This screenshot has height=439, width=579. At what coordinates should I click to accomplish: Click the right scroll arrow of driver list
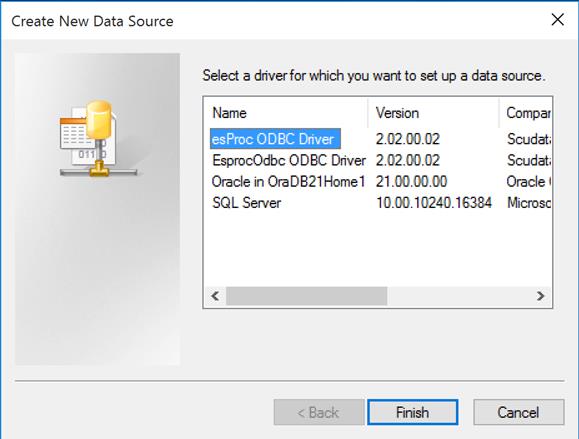coord(541,296)
